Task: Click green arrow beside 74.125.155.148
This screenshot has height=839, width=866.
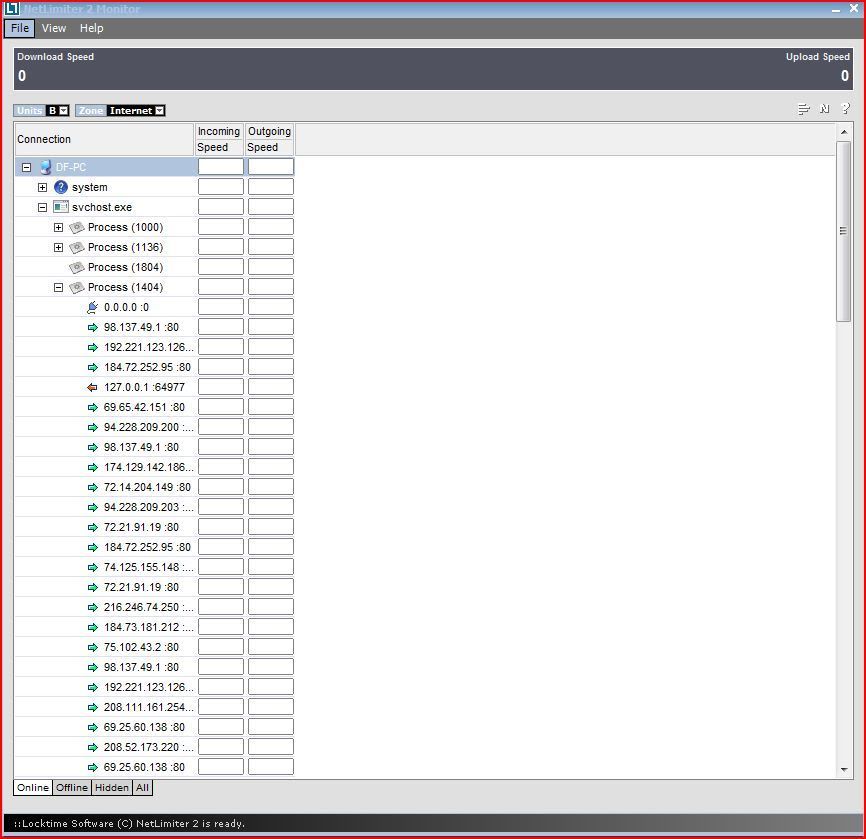Action: (92, 567)
